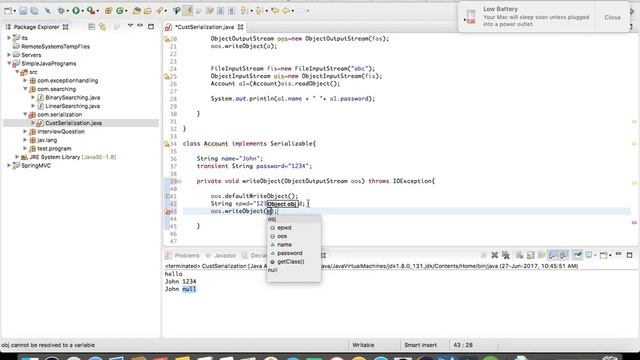
Task: Click the Search flashlight icon
Action: [159, 11]
